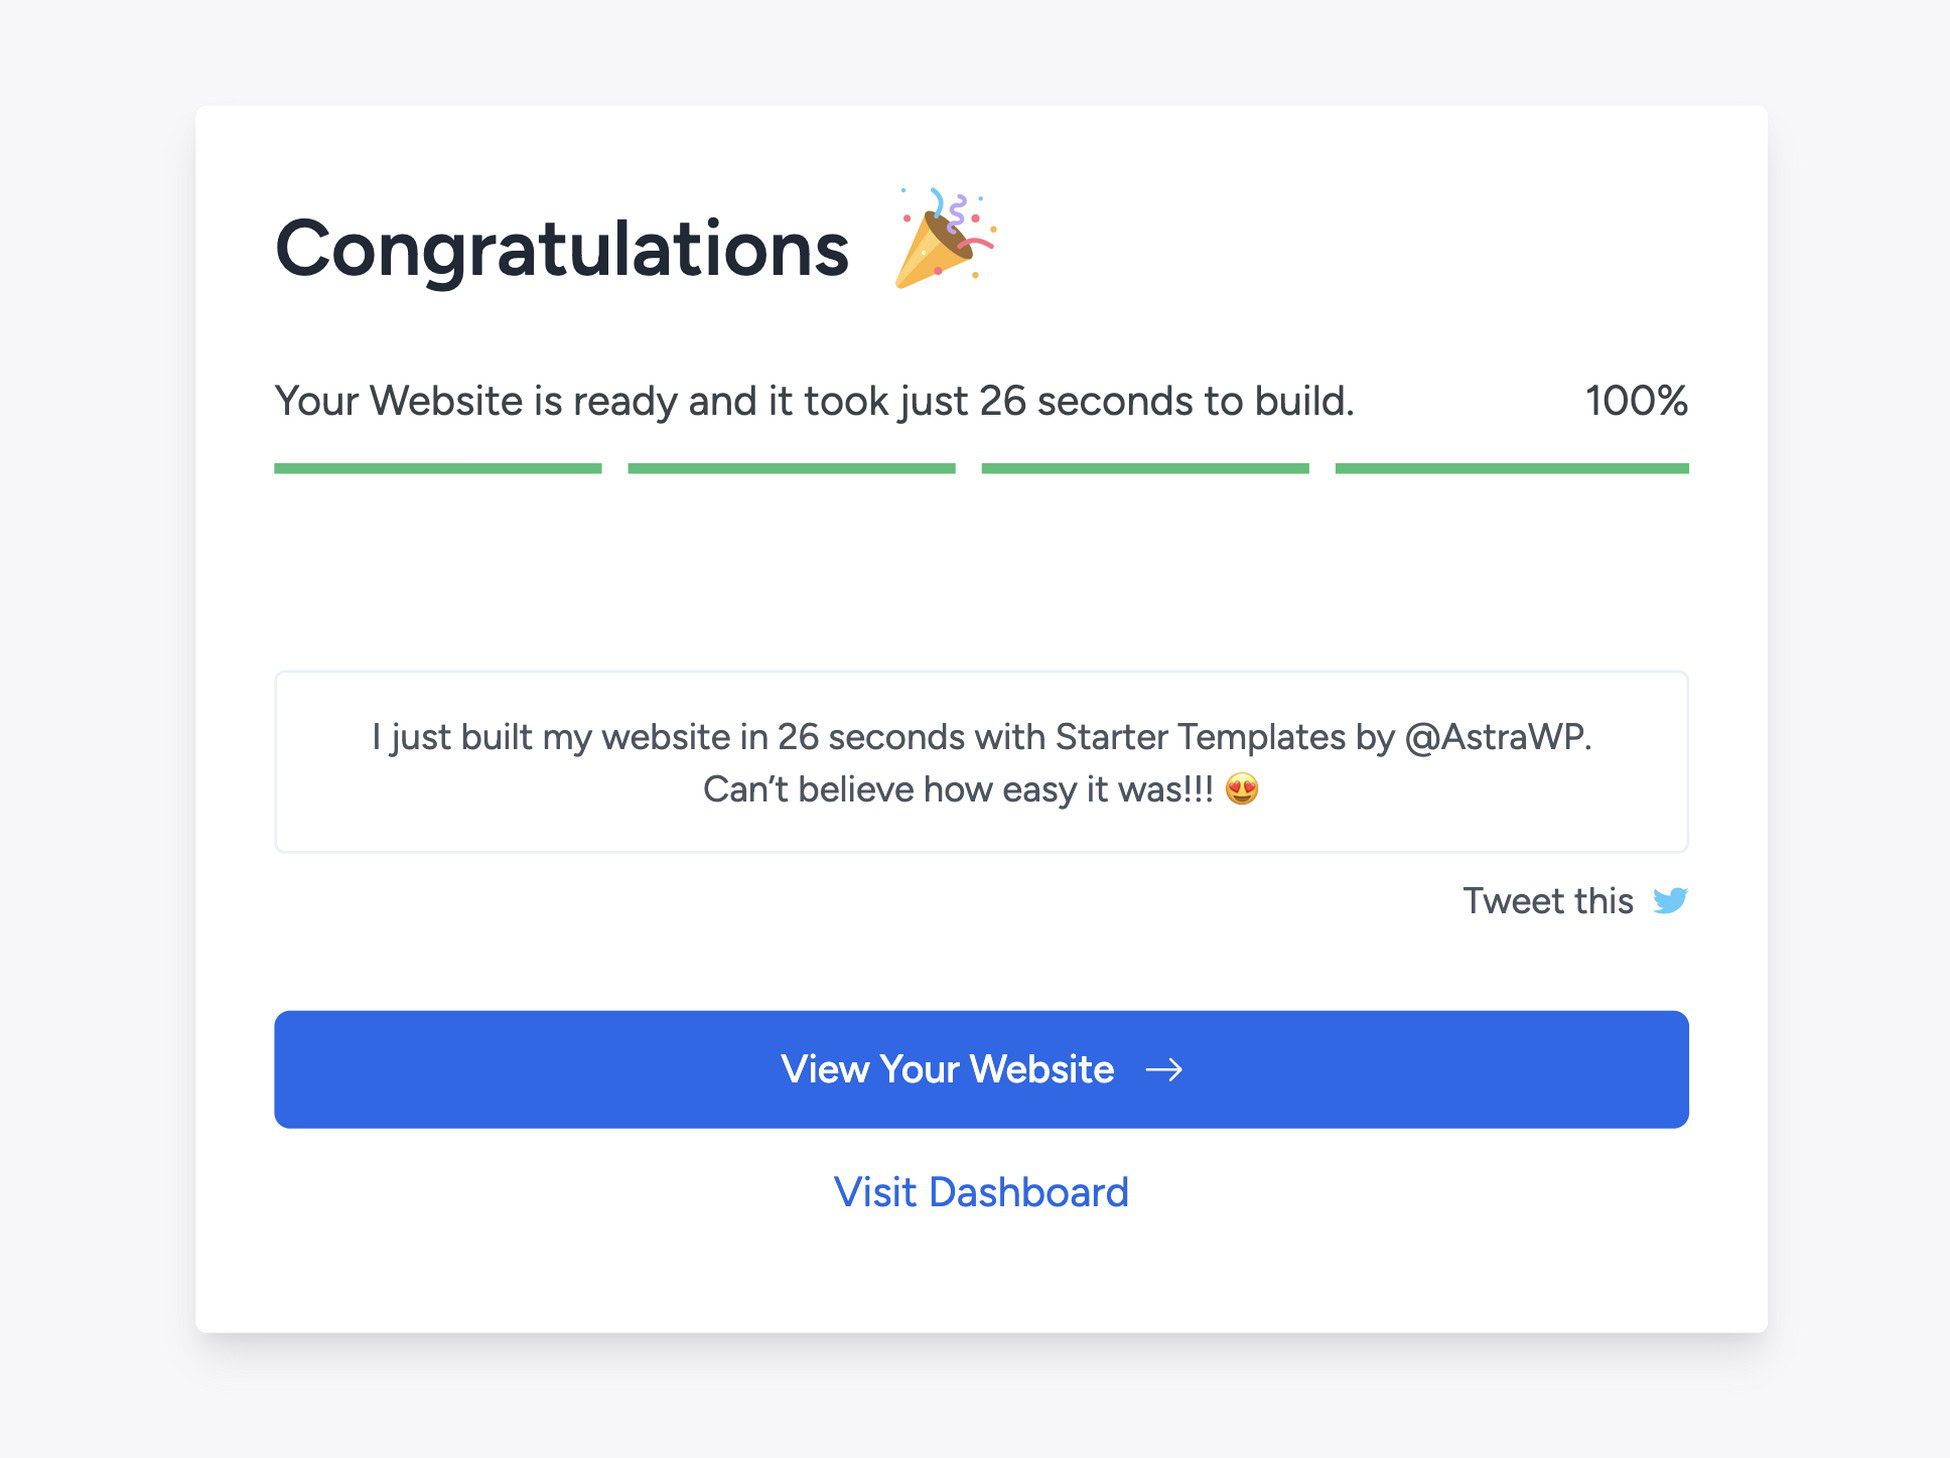
Task: Click the third green progress segment
Action: pyautogui.click(x=1145, y=468)
